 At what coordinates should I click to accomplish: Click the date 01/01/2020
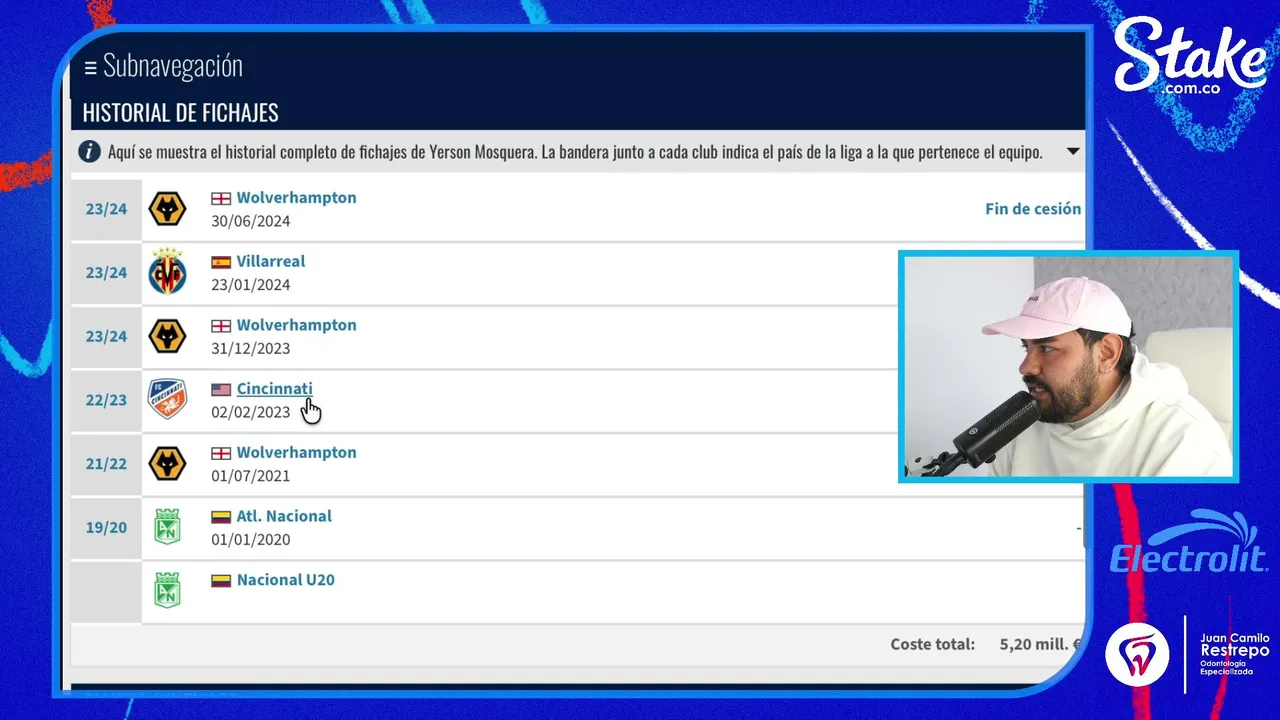tap(250, 540)
